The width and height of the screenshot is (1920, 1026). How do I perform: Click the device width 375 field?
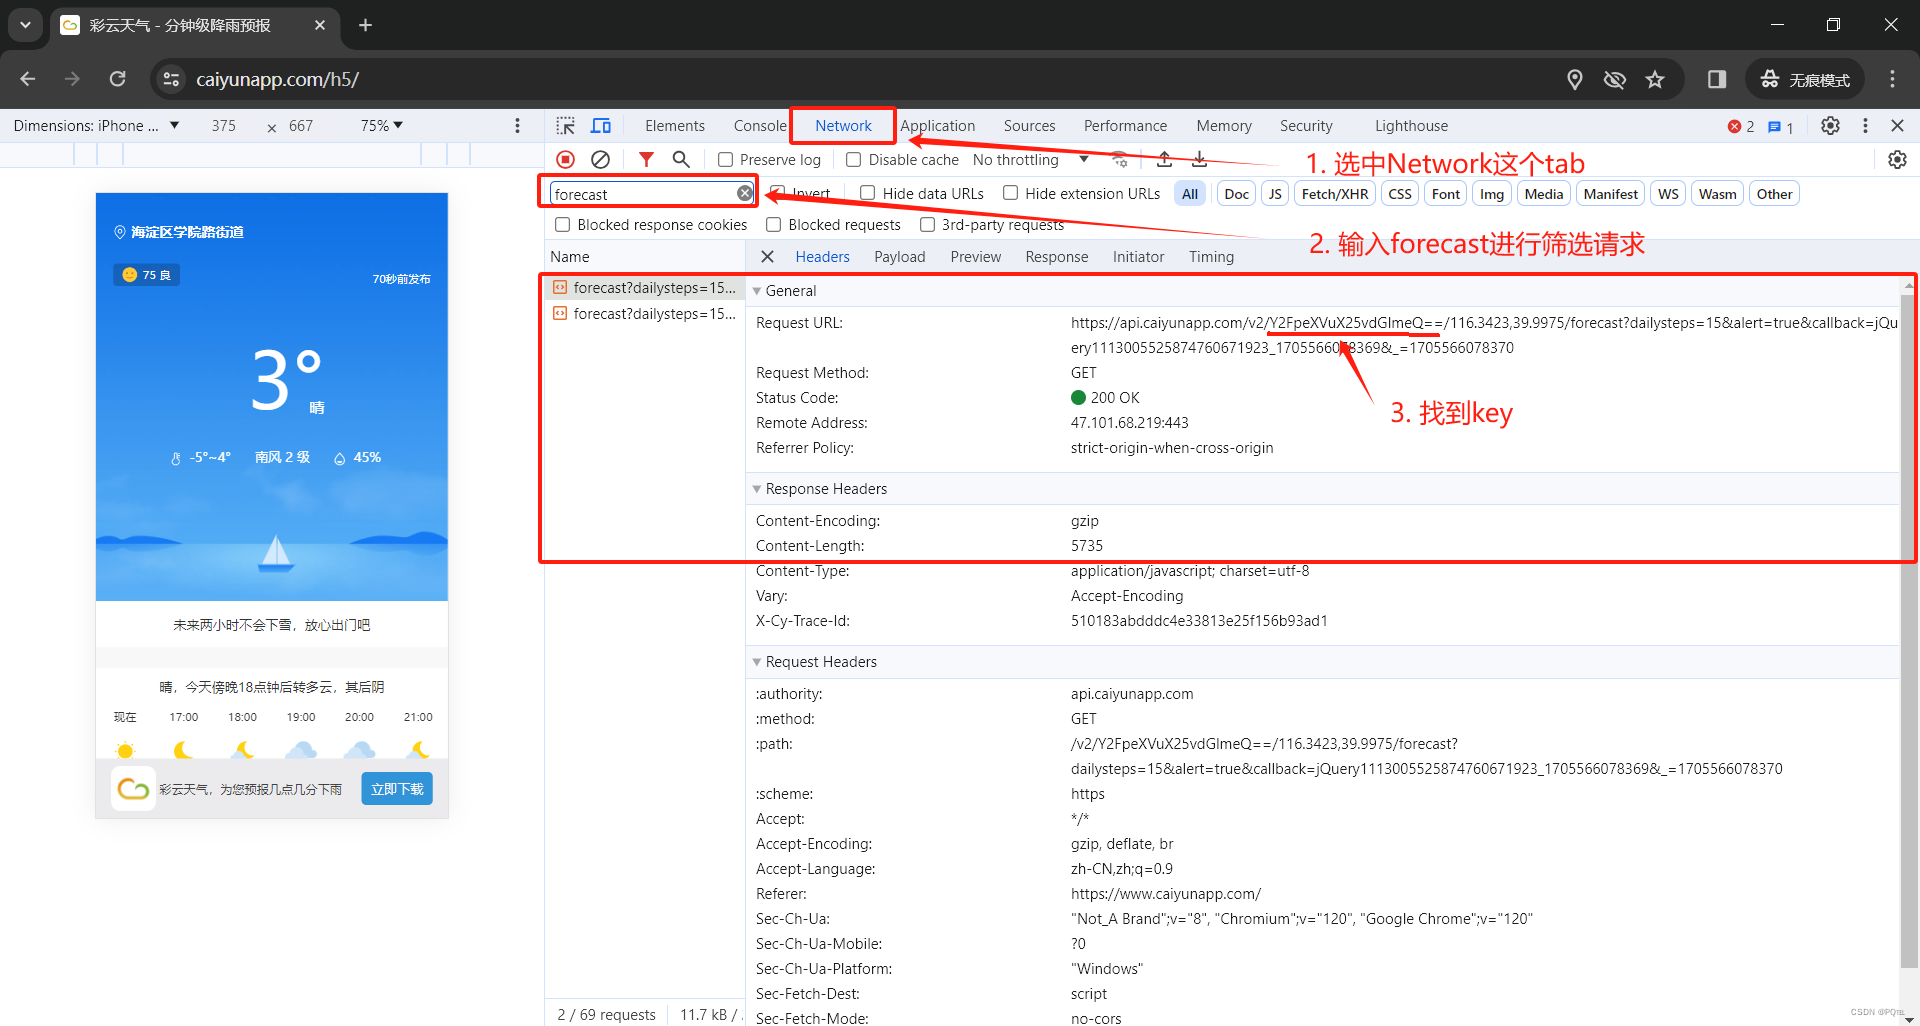224,126
